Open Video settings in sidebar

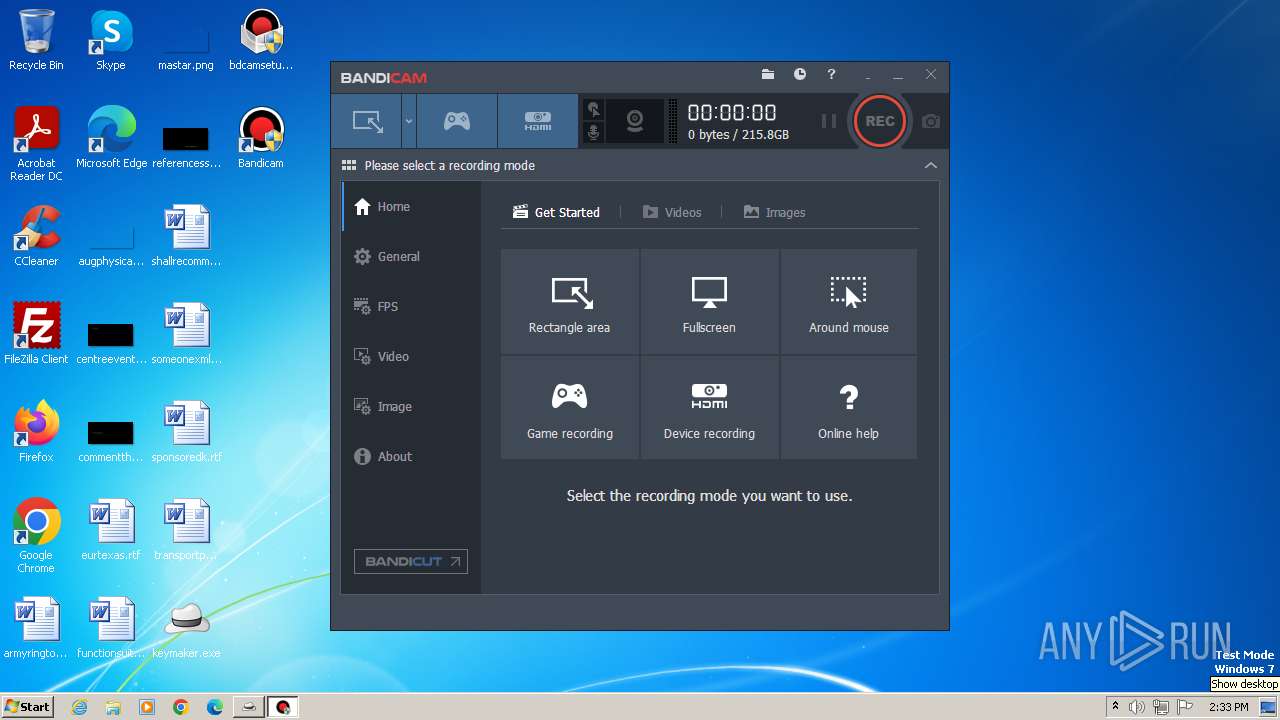[411, 357]
